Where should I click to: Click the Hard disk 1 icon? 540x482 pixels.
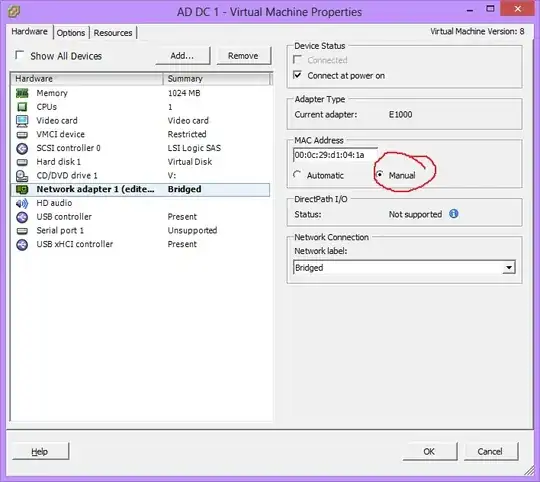pyautogui.click(x=22, y=162)
